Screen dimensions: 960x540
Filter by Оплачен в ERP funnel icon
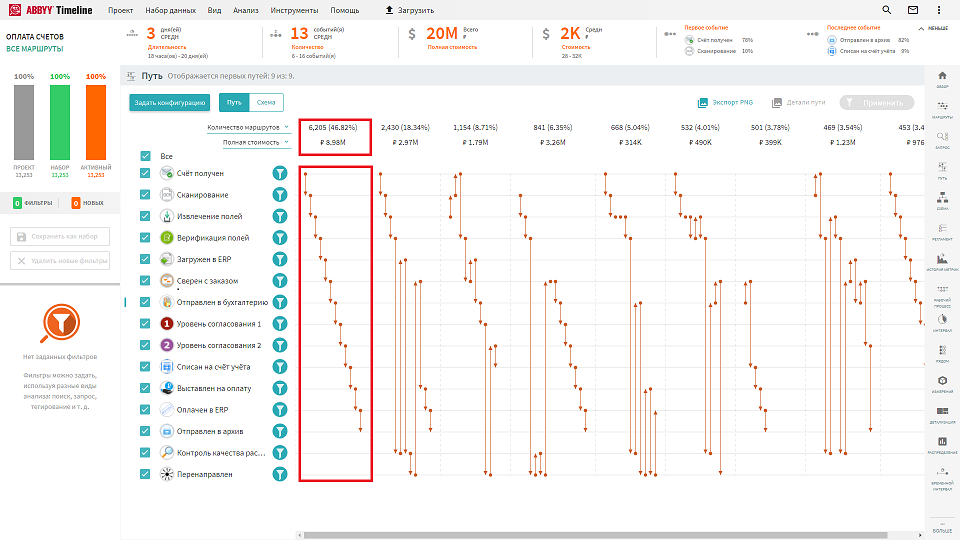(280, 410)
